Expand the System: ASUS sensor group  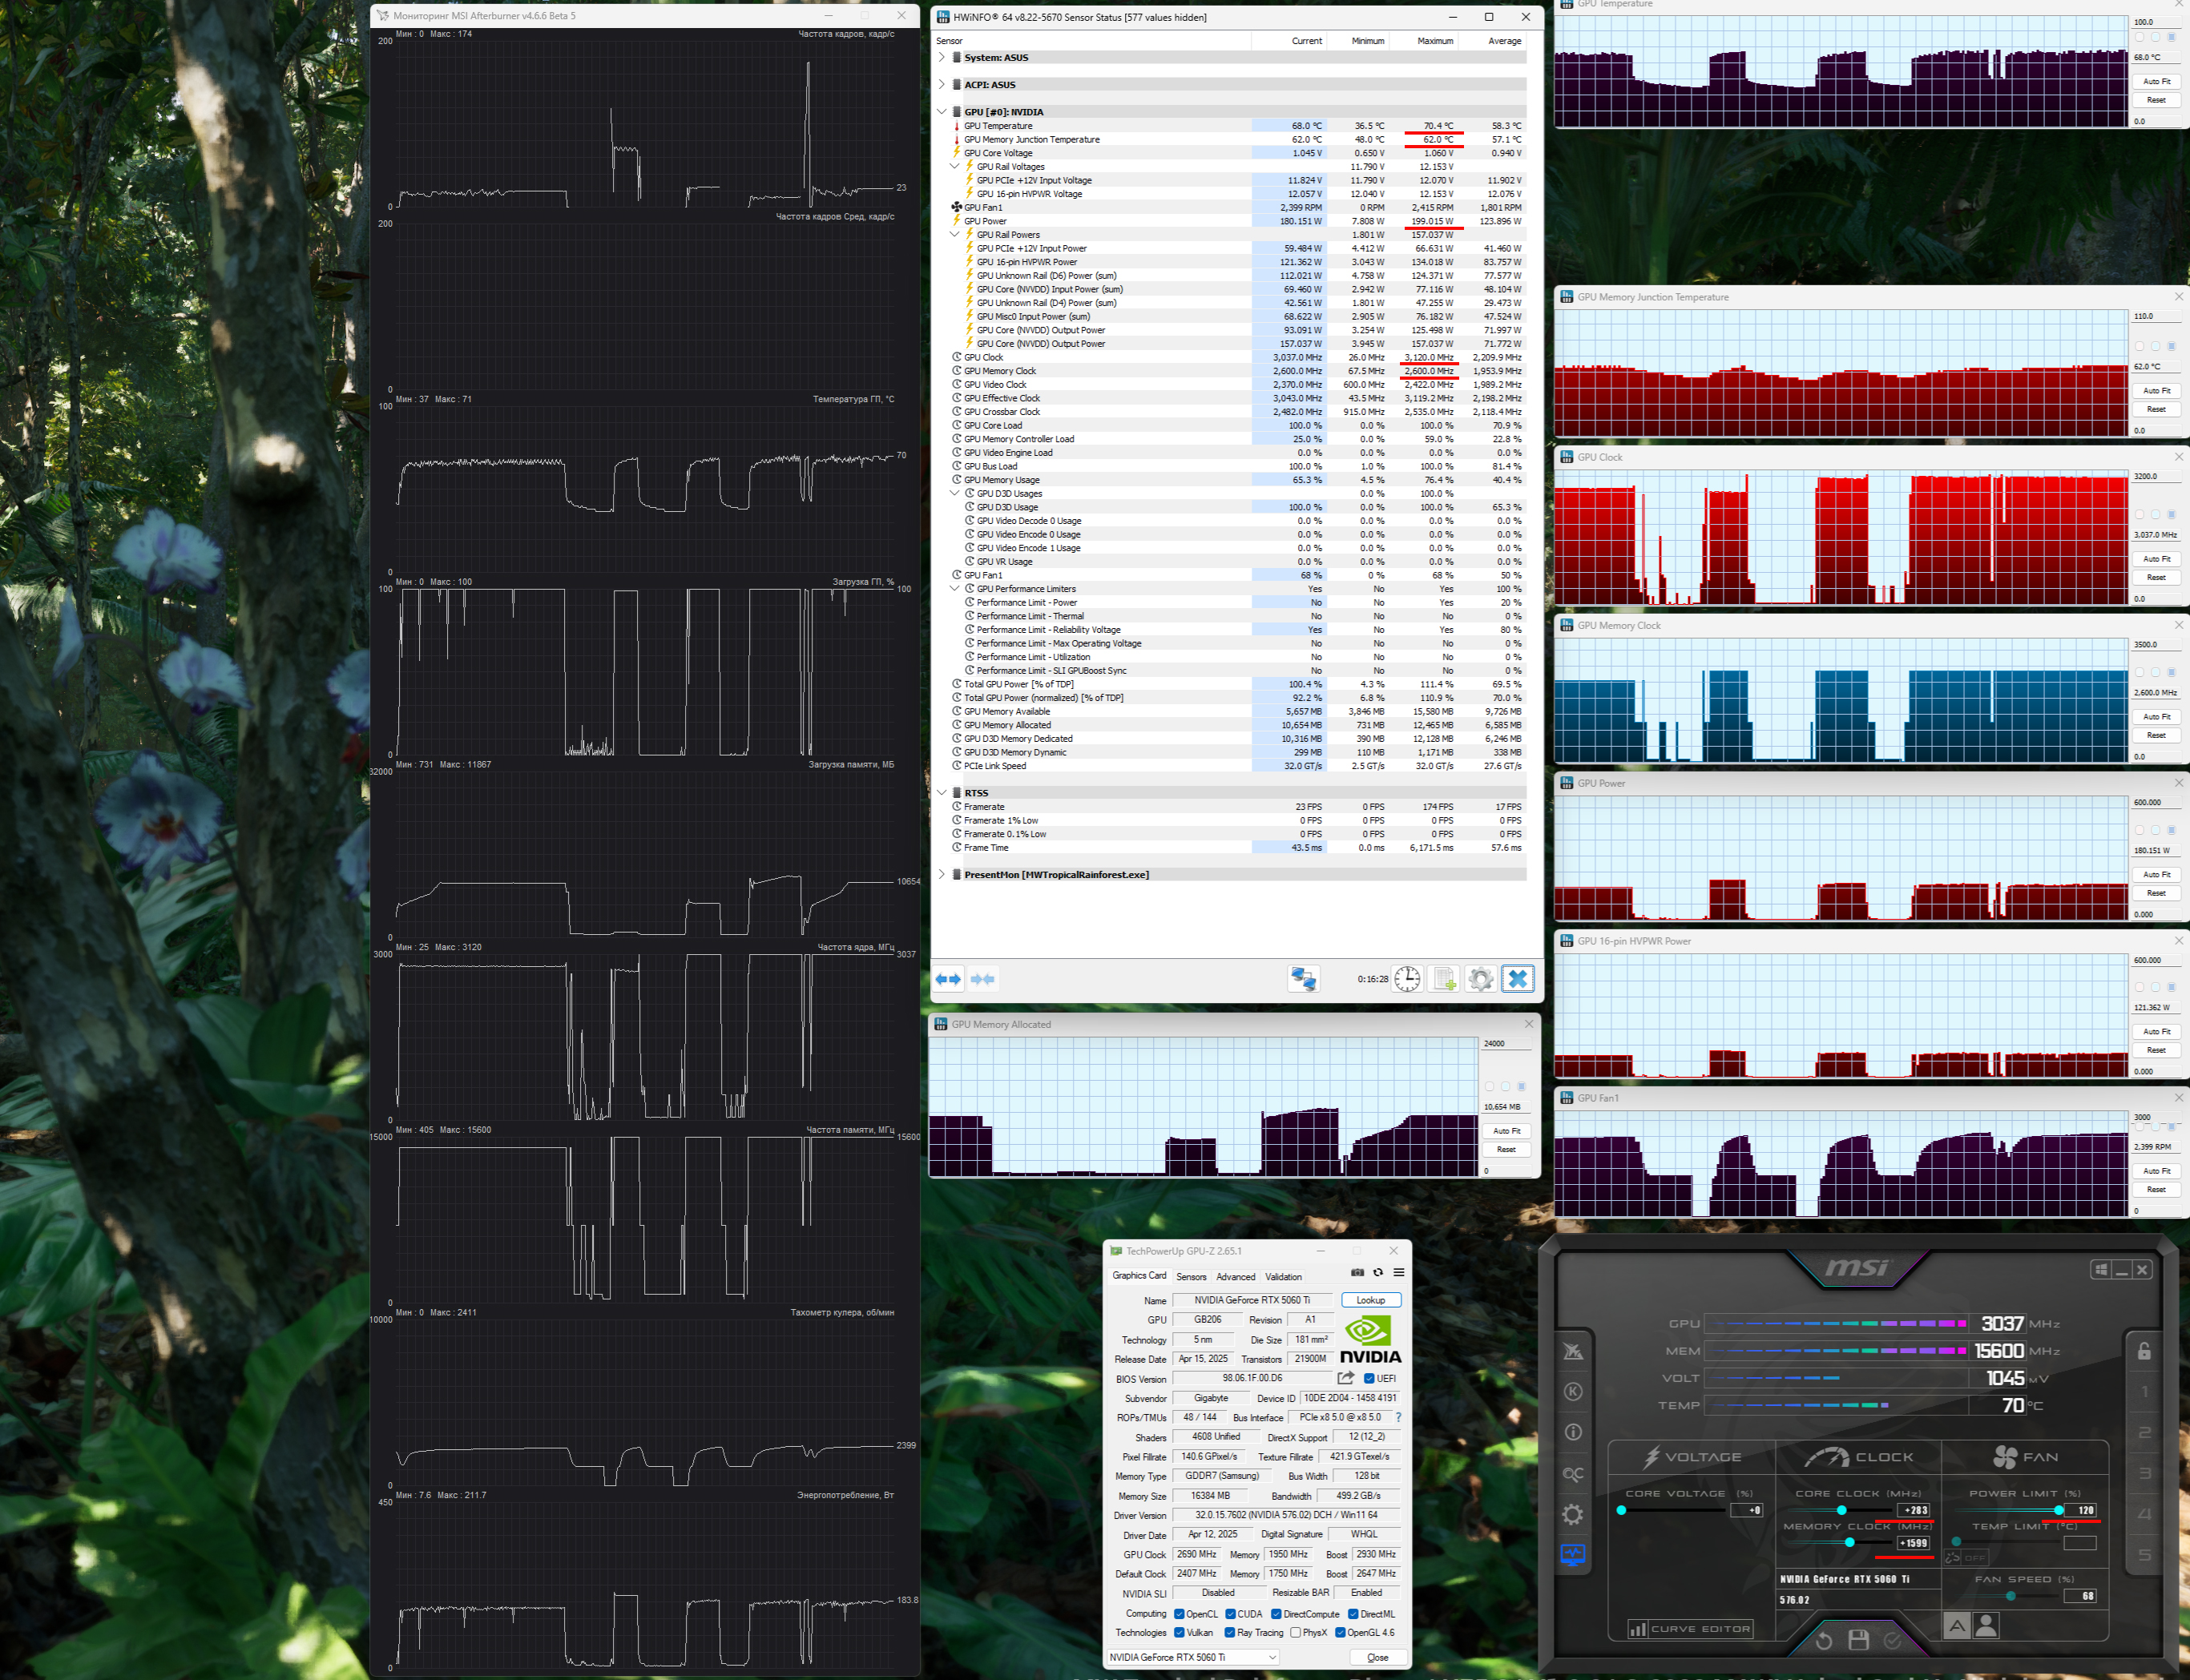pos(941,57)
